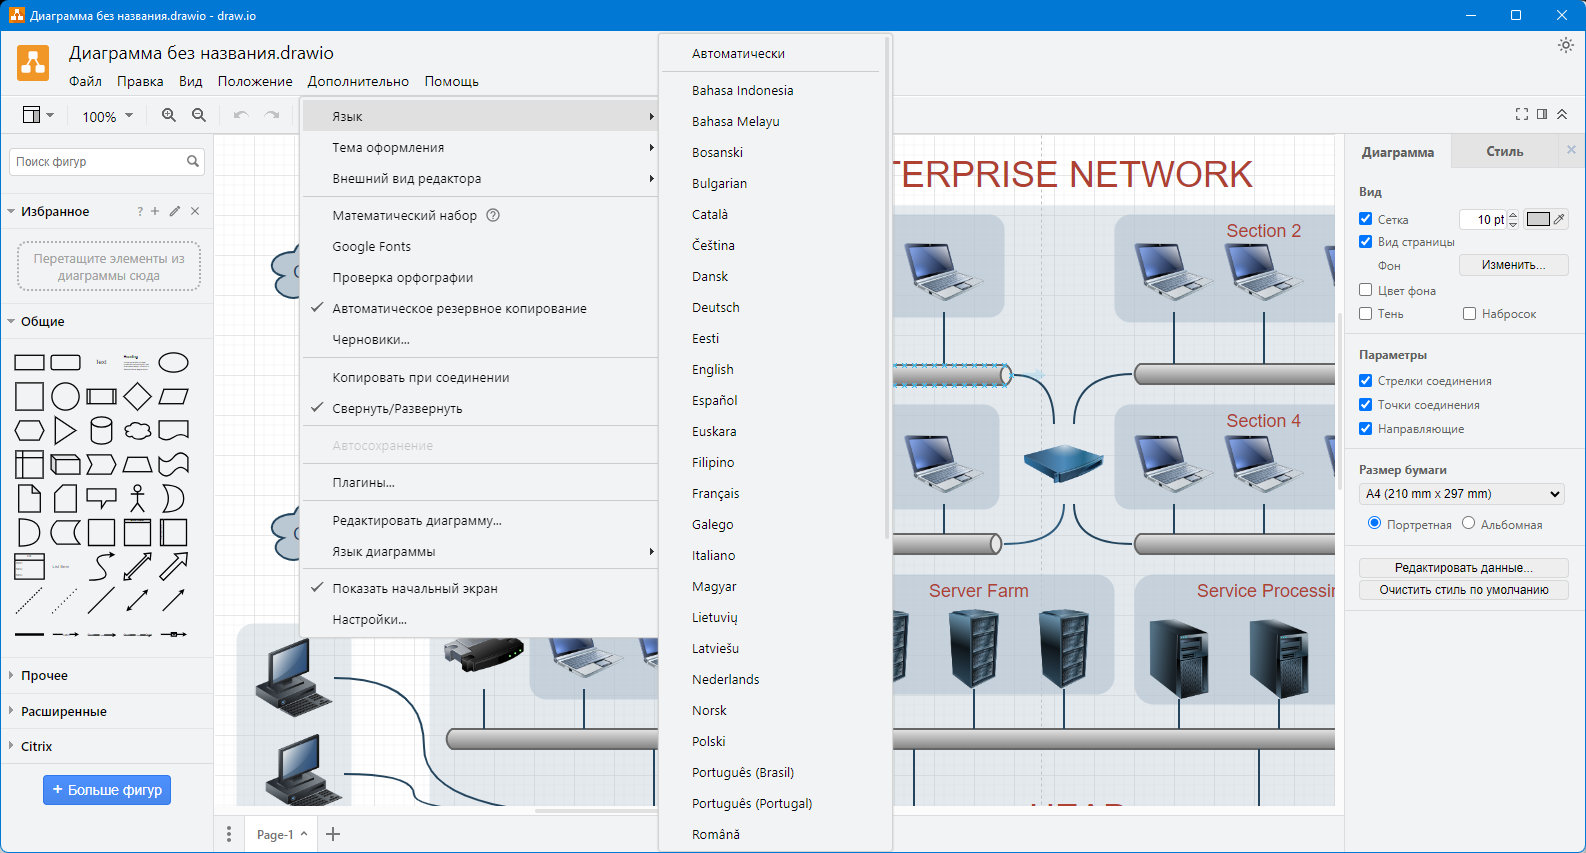This screenshot has height=853, width=1586.
Task: Click the Изменить... background button
Action: [x=1513, y=265]
